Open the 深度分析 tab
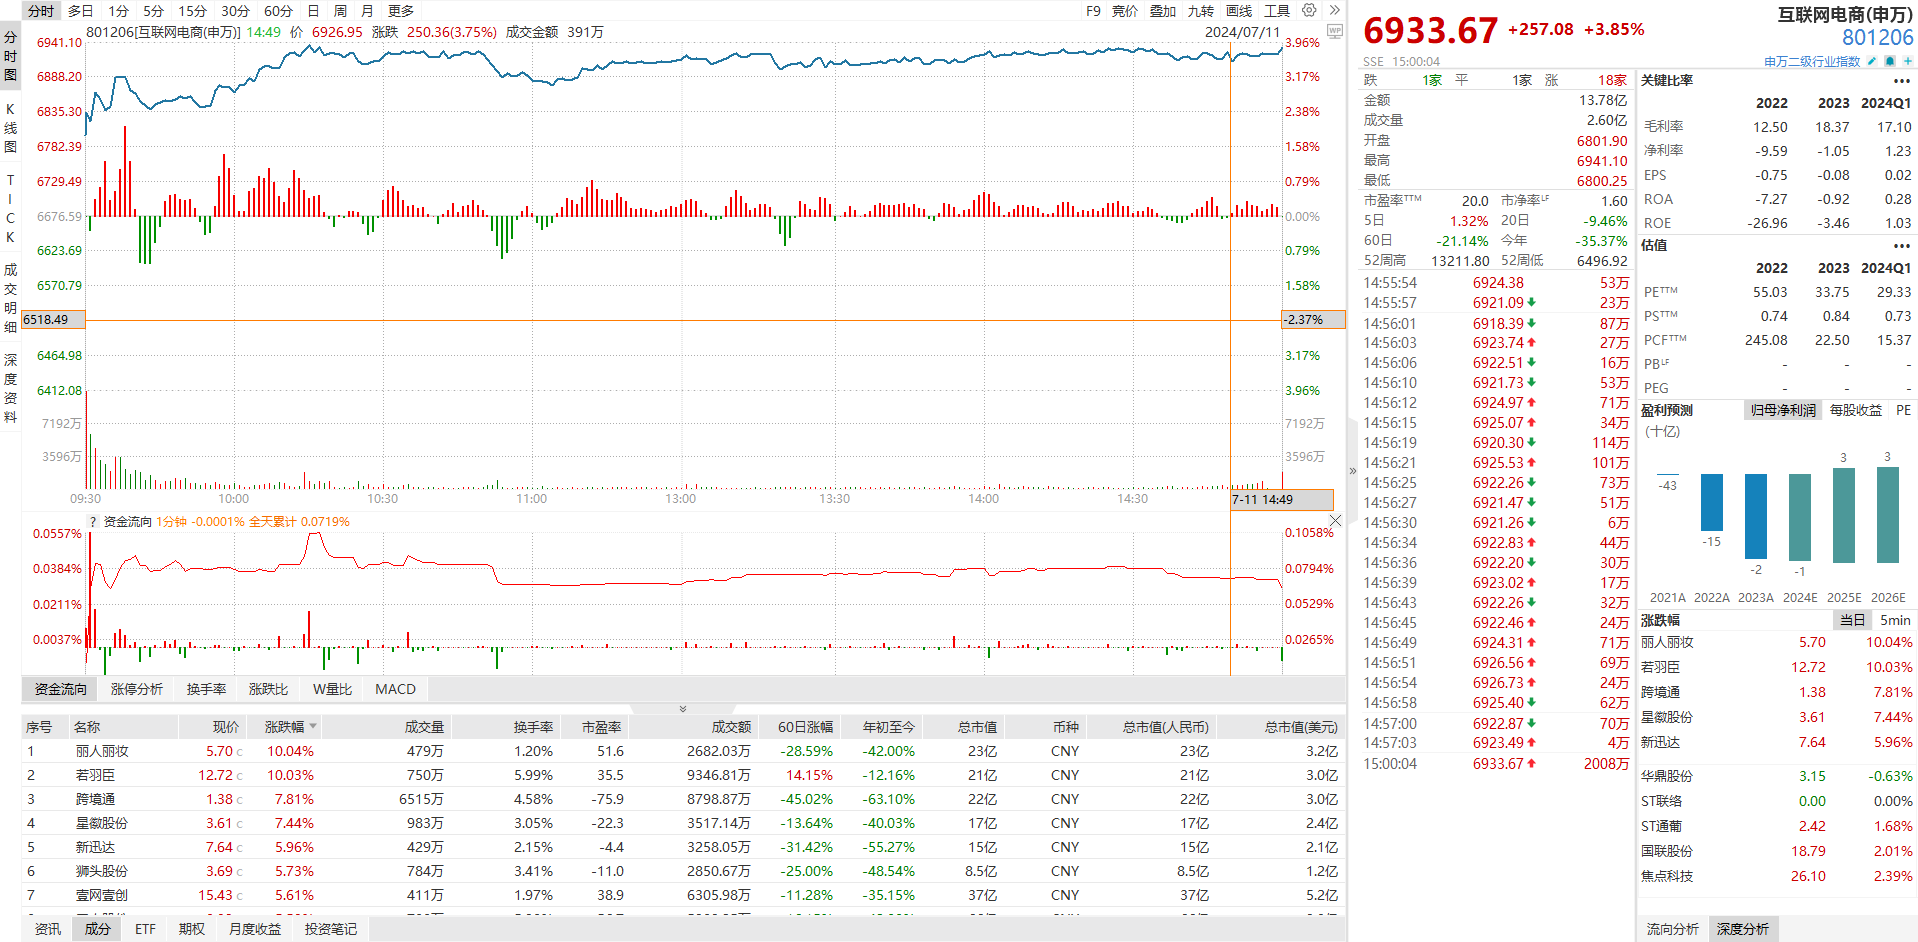This screenshot has height=942, width=1918. pyautogui.click(x=1743, y=929)
